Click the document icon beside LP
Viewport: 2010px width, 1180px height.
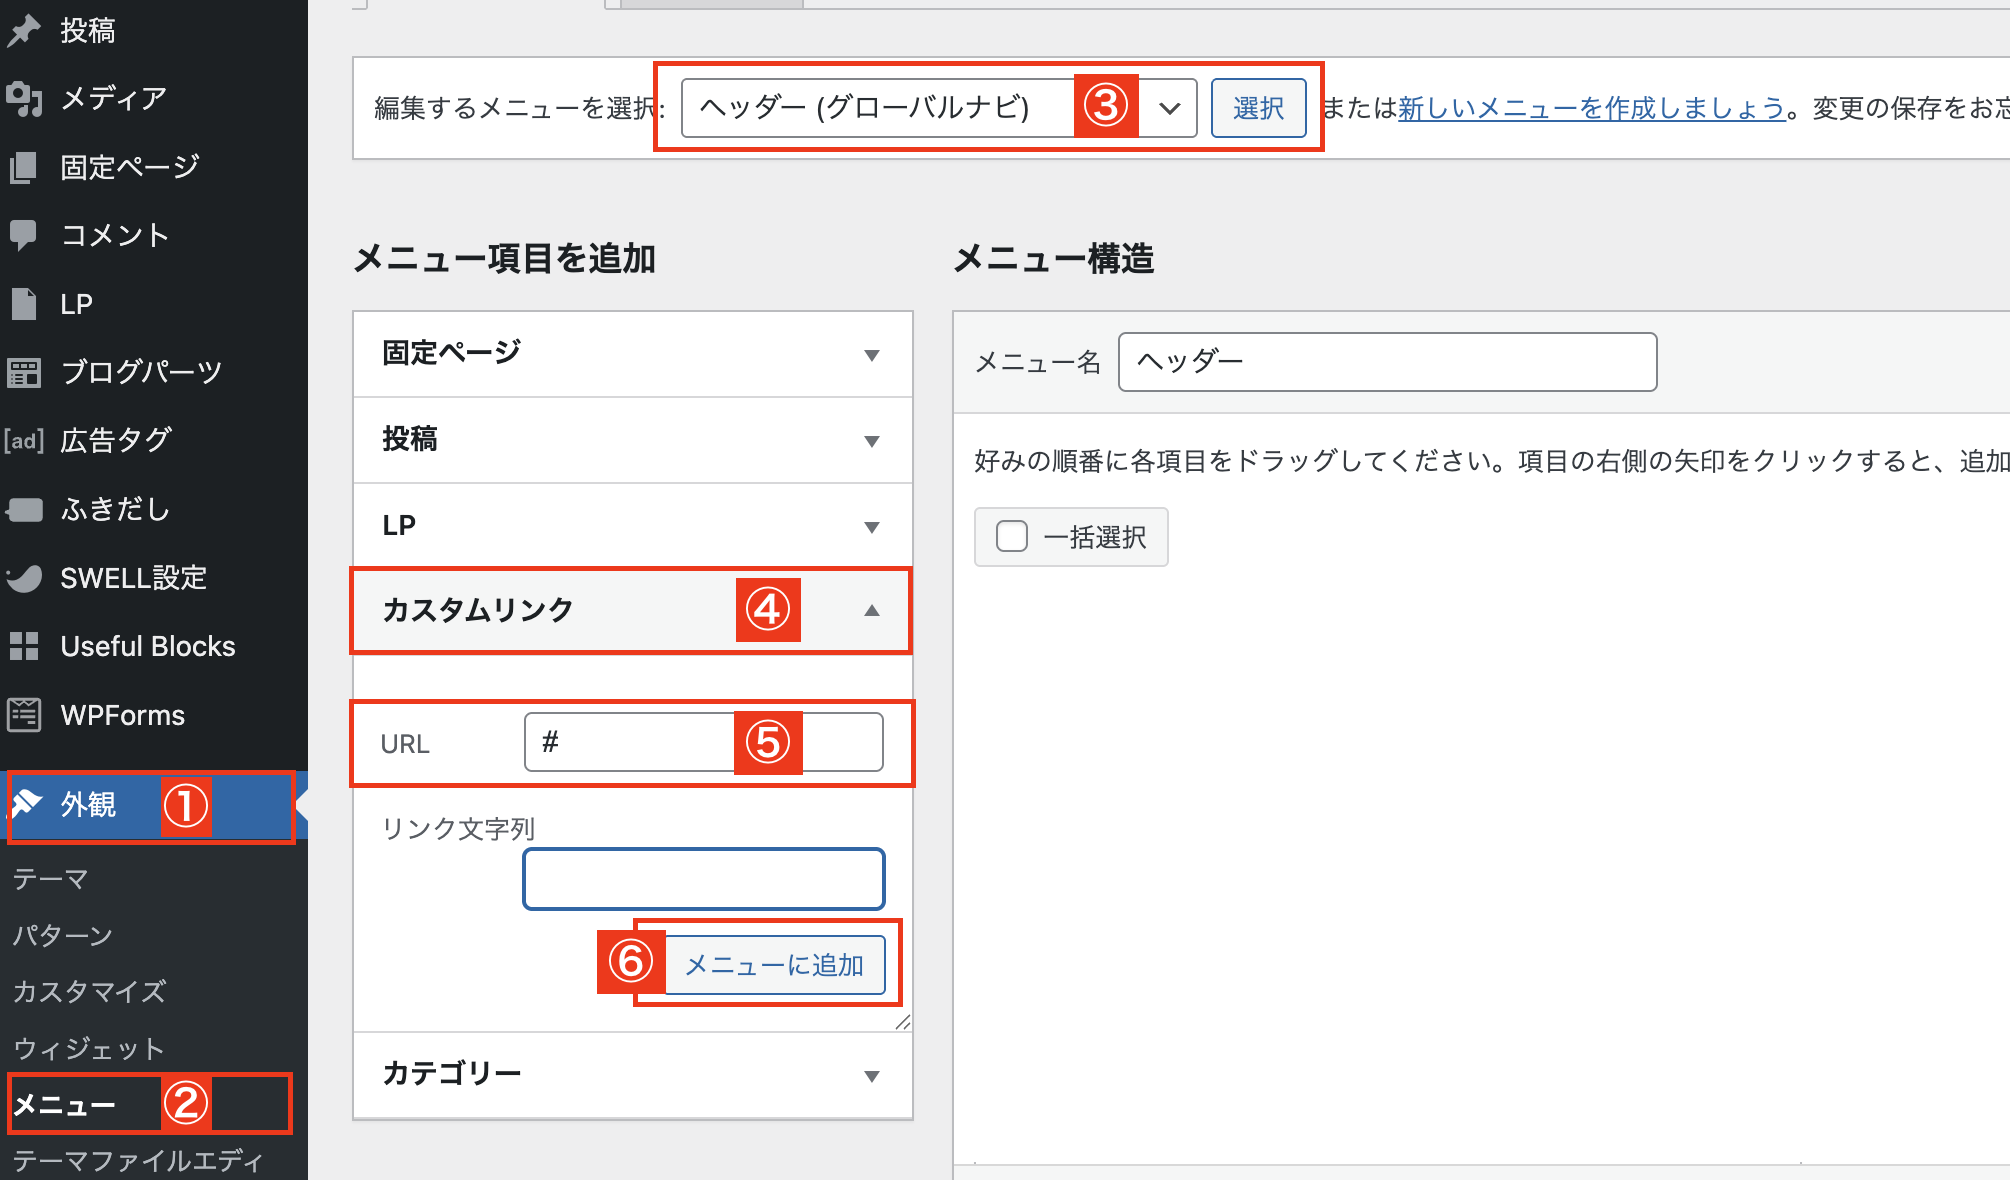(24, 303)
